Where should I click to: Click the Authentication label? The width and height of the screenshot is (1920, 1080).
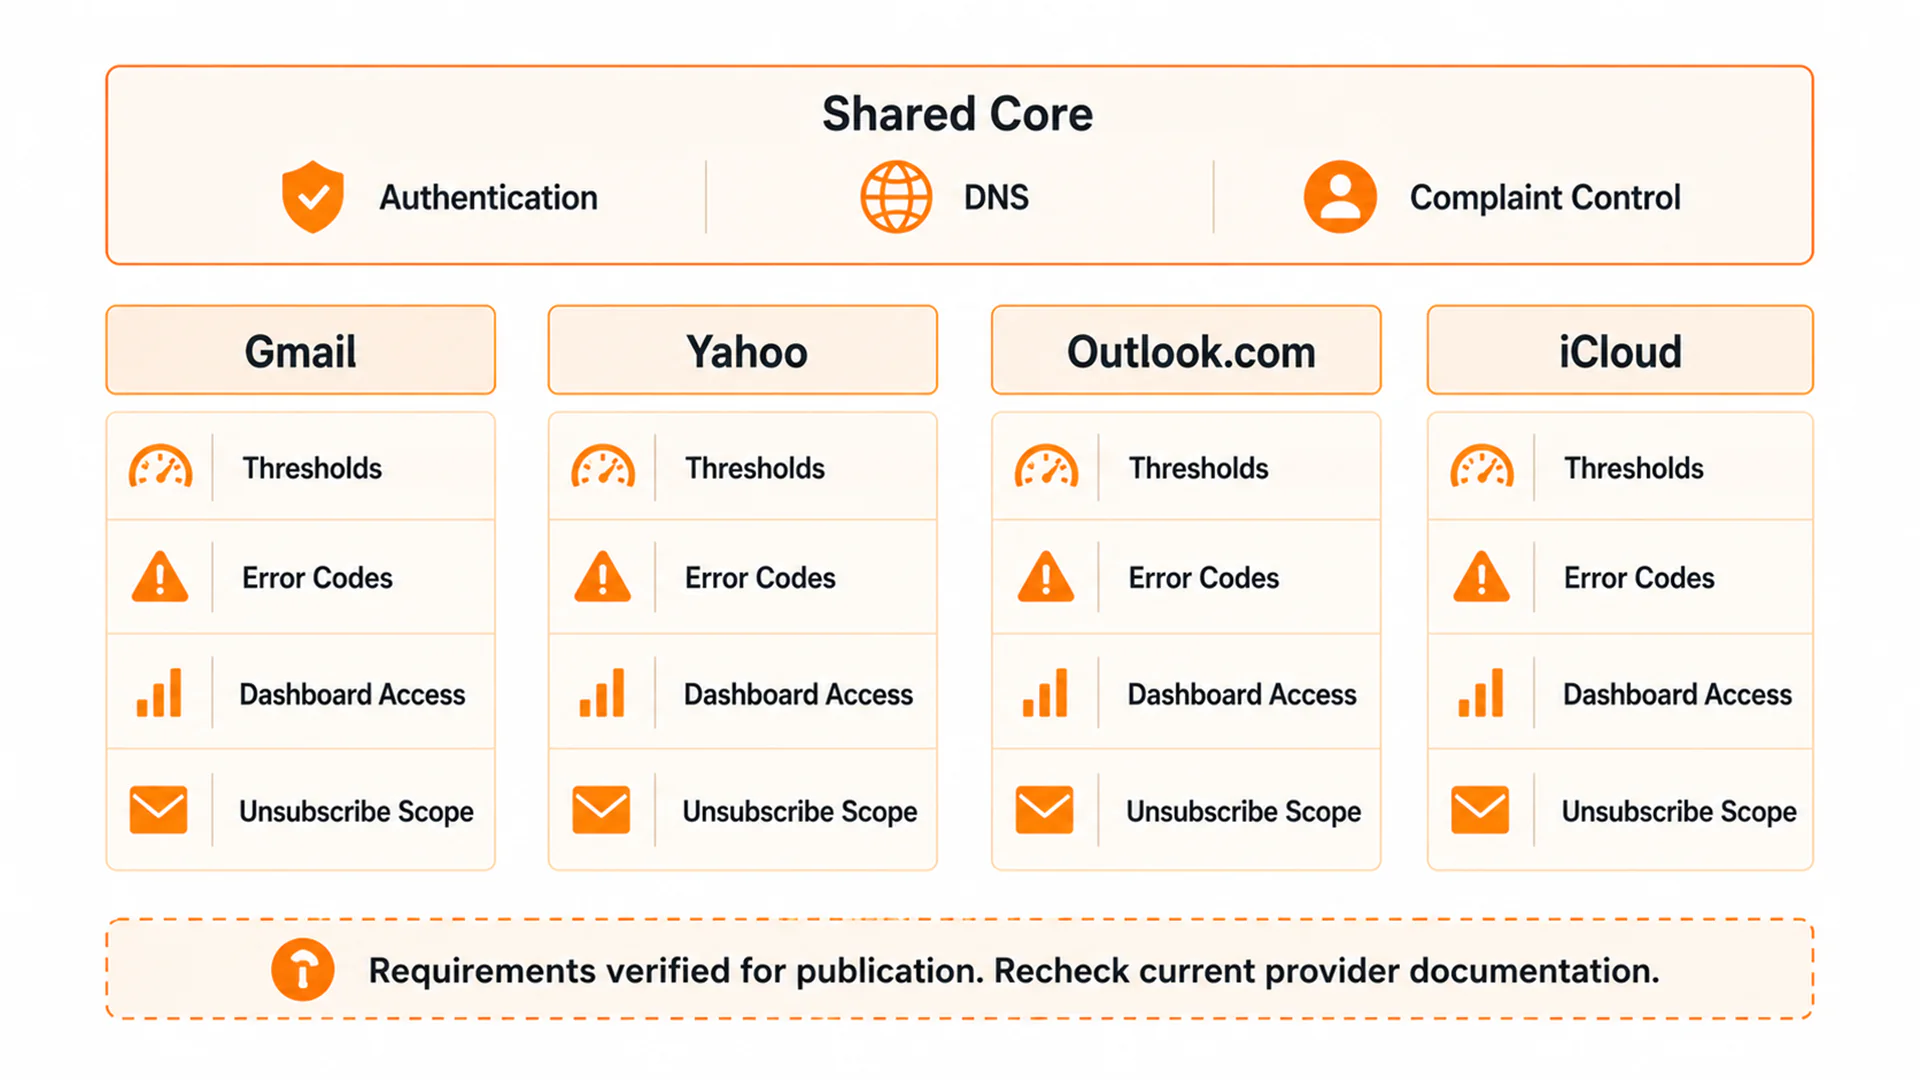click(x=488, y=198)
